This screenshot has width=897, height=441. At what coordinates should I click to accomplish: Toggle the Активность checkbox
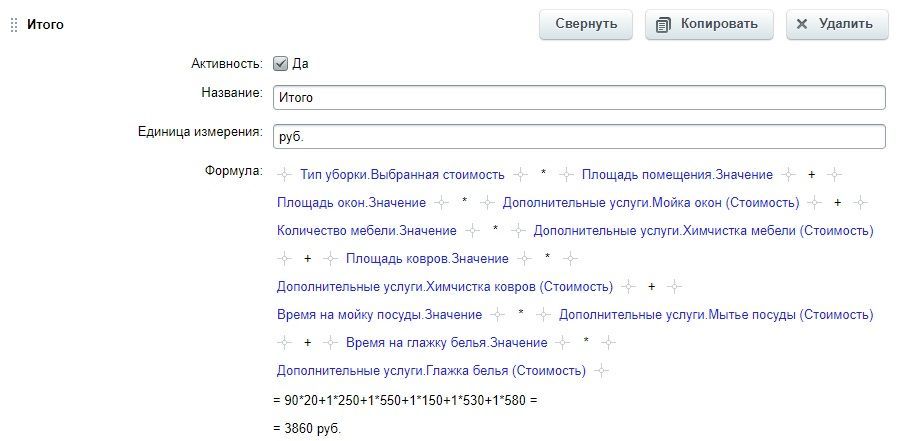[x=280, y=63]
